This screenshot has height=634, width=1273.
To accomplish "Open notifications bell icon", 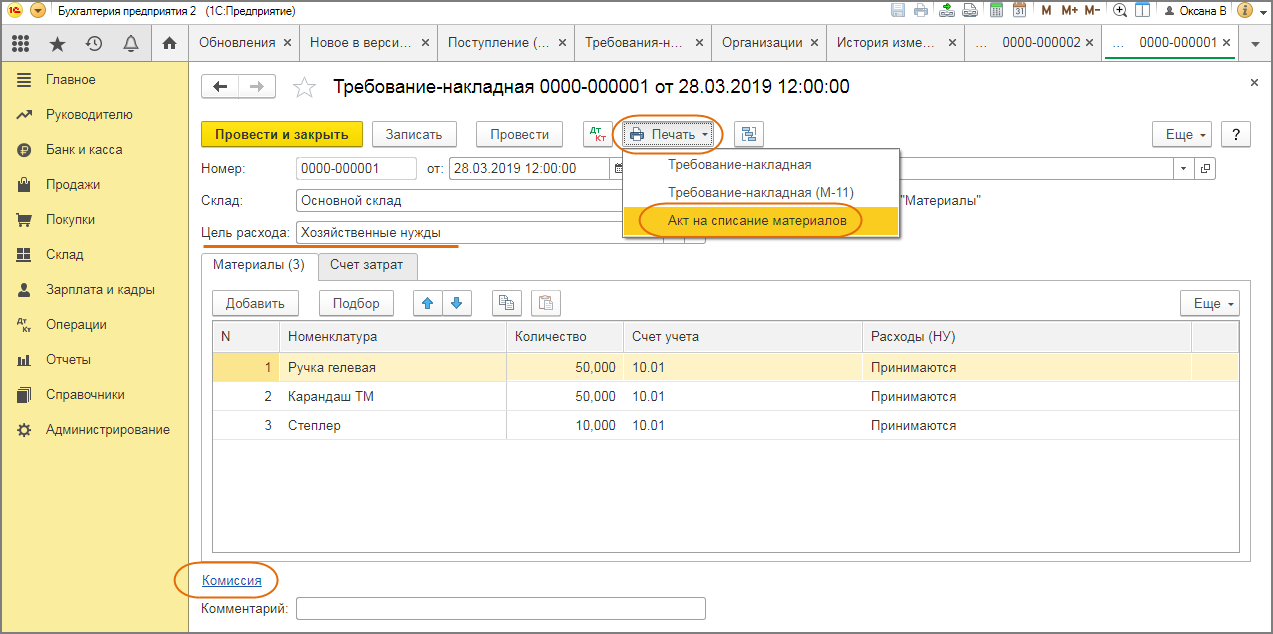I will click(130, 43).
